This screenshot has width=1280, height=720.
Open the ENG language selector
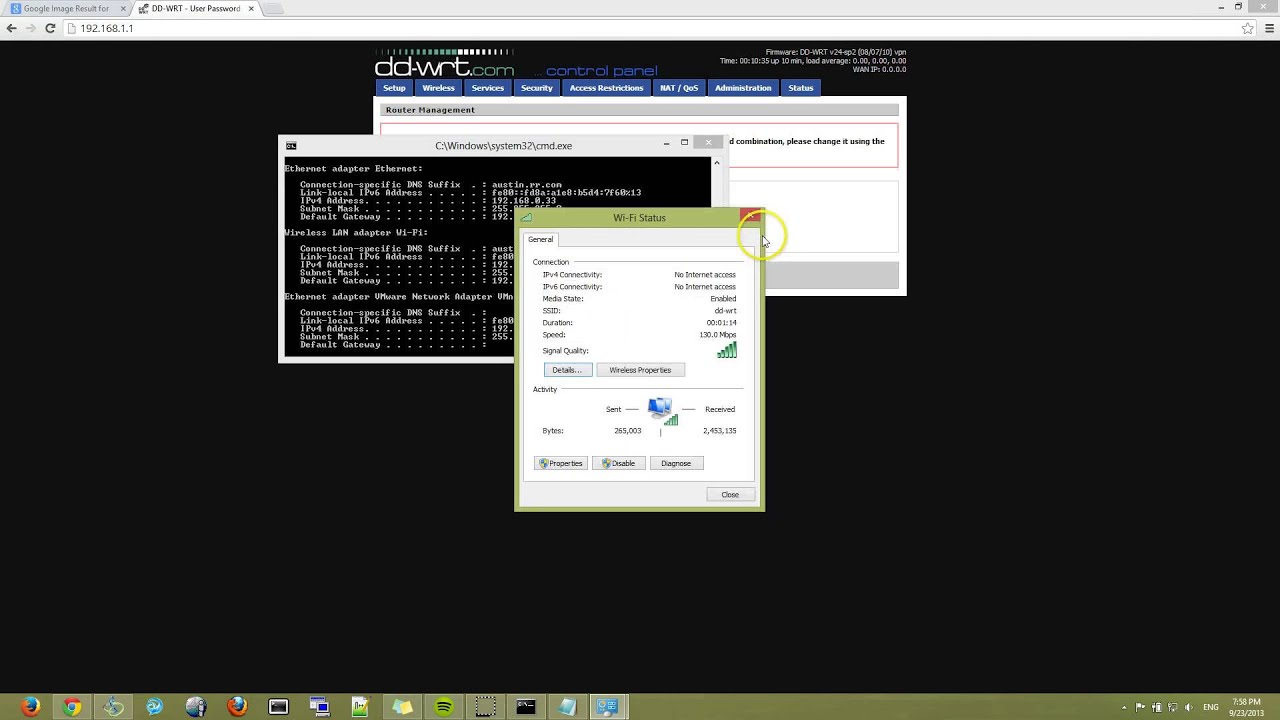(1211, 707)
